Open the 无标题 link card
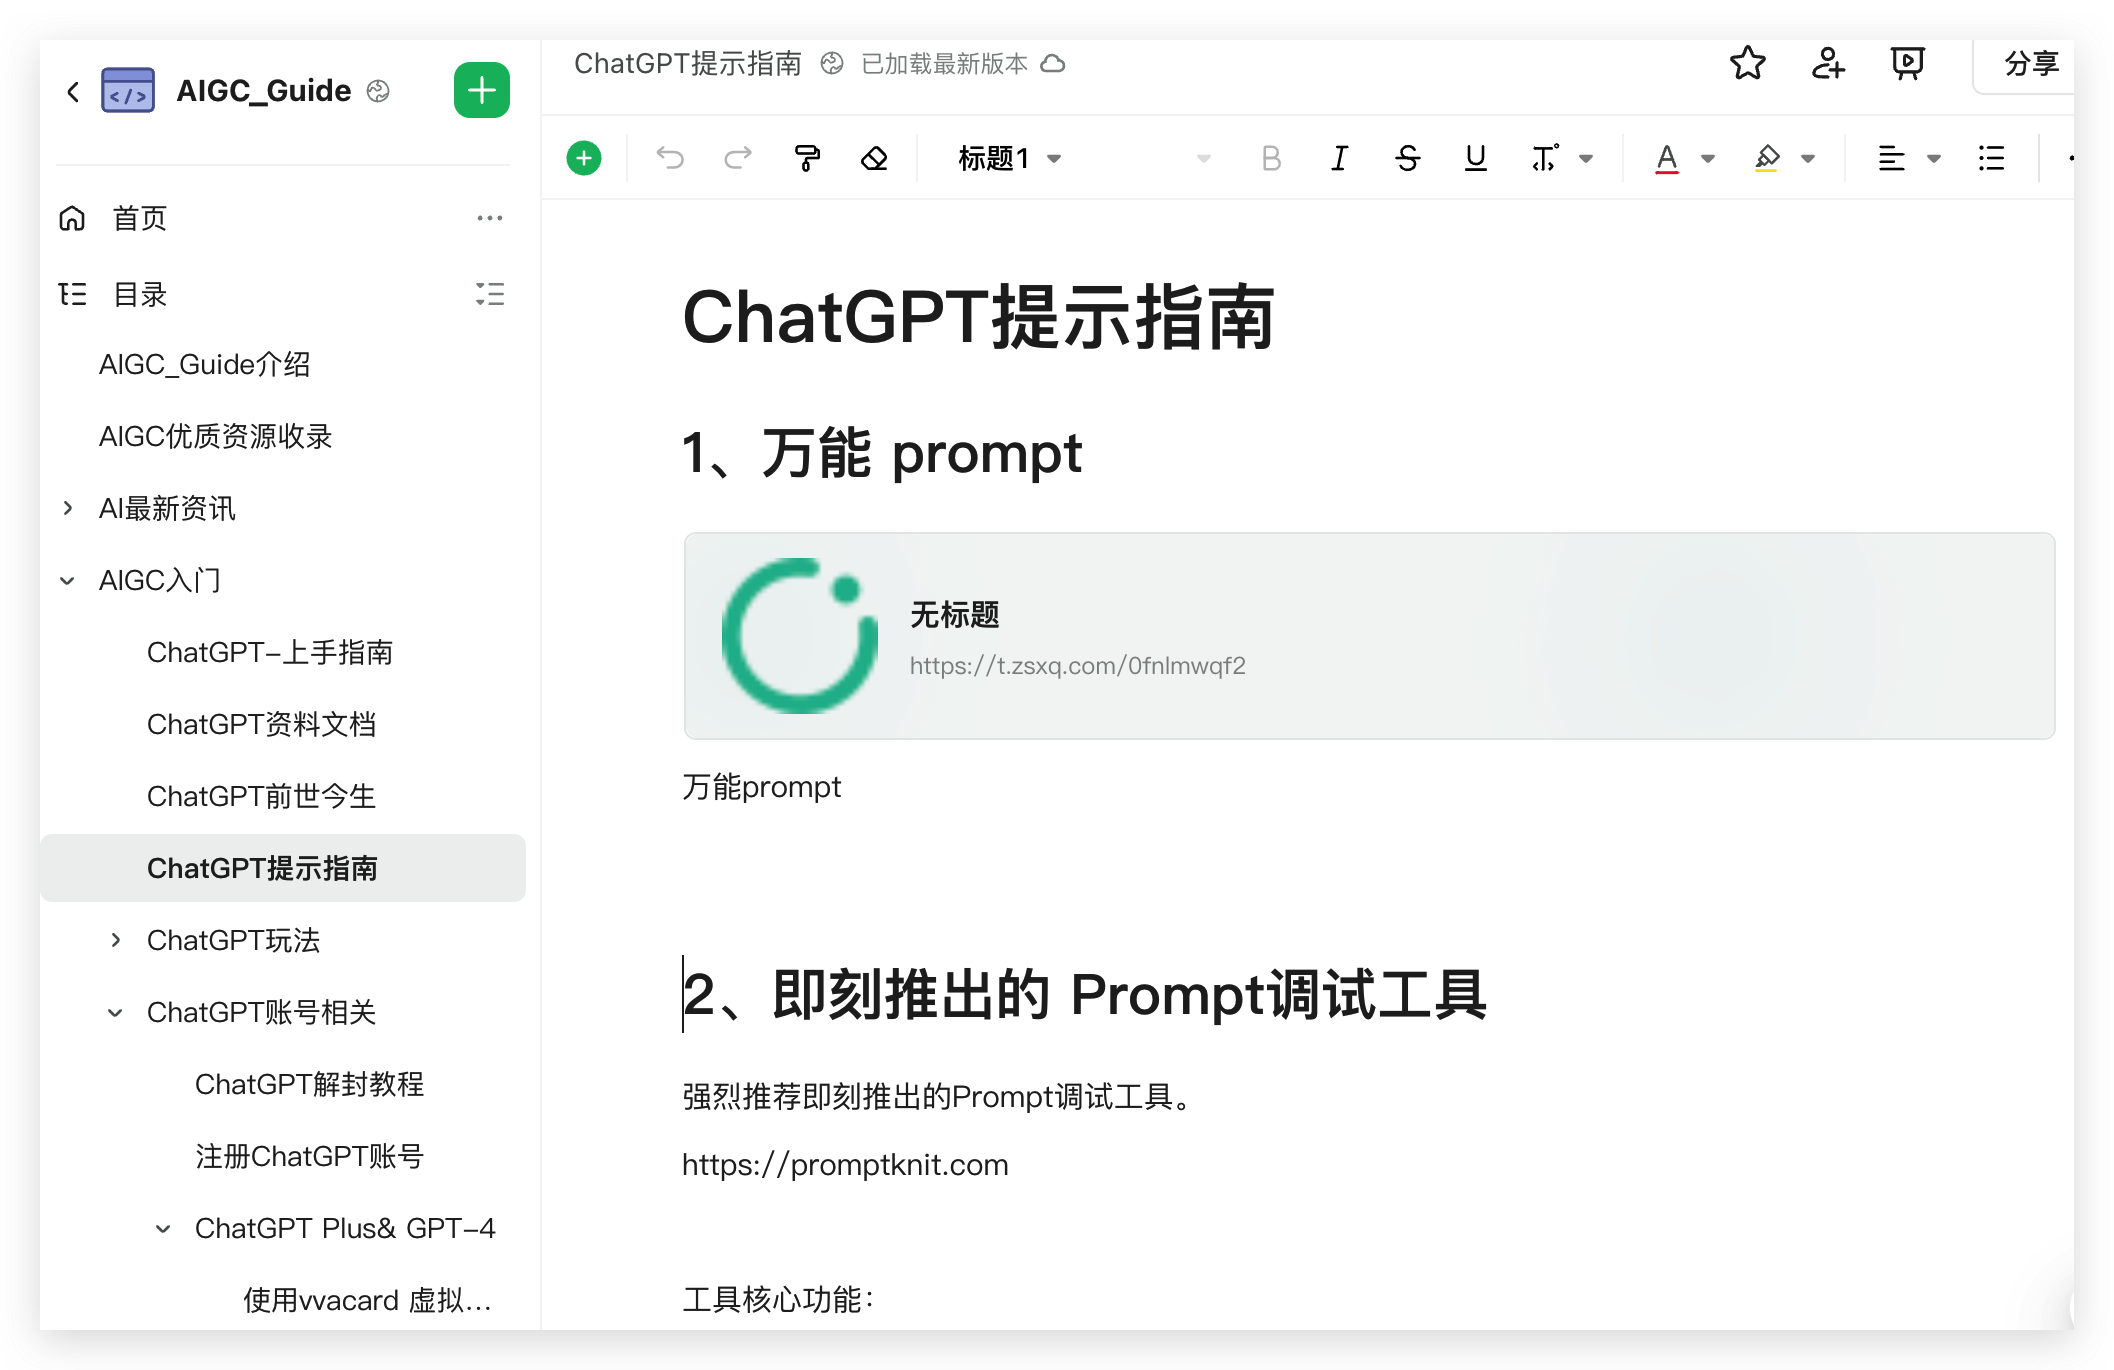2114x1370 pixels. pos(1369,636)
